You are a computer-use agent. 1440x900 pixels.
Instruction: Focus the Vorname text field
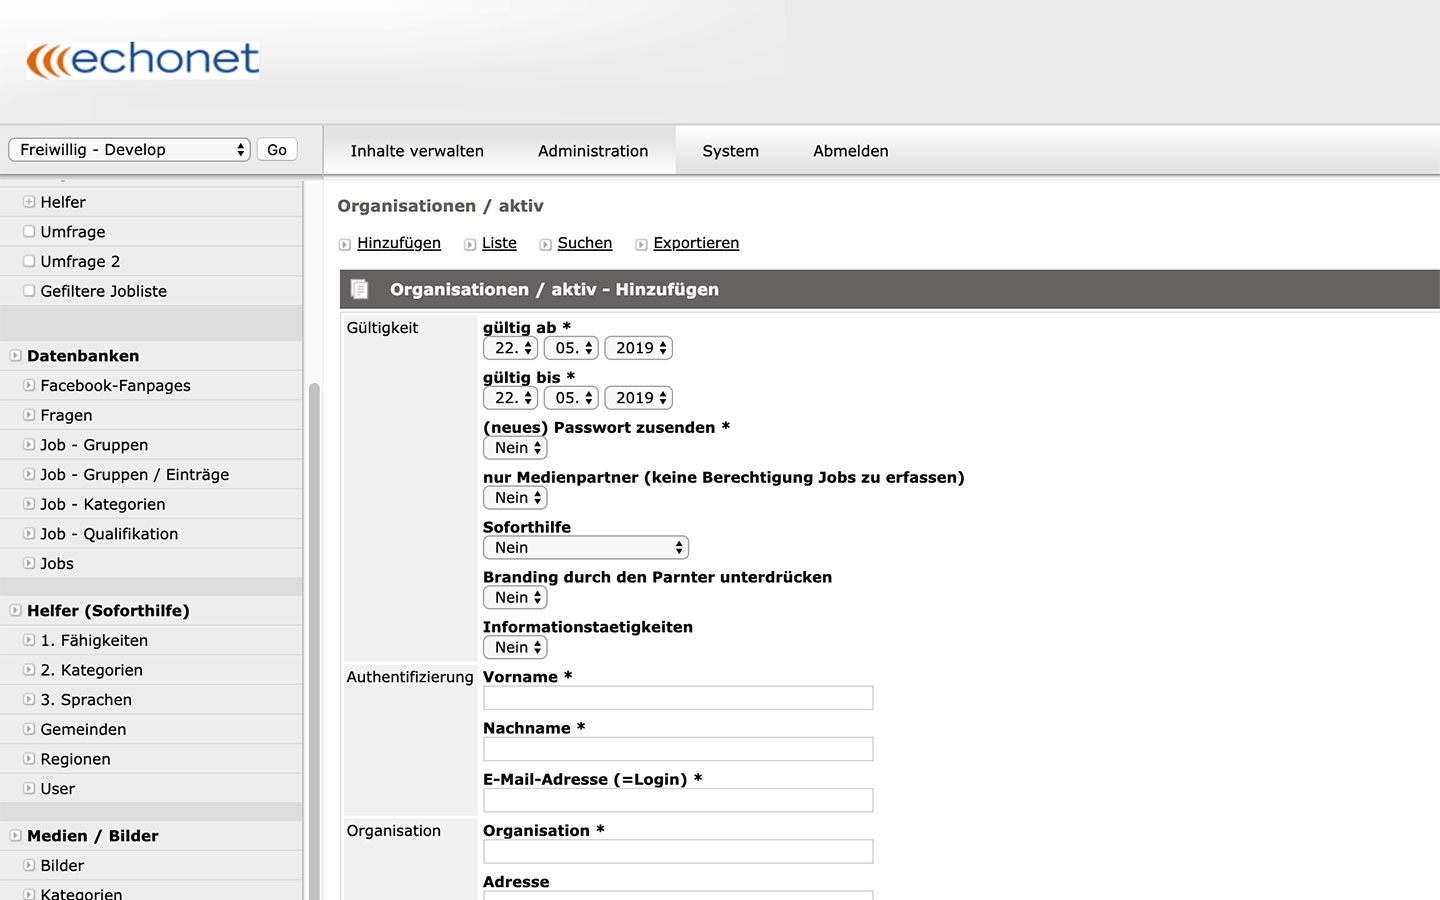pyautogui.click(x=678, y=698)
